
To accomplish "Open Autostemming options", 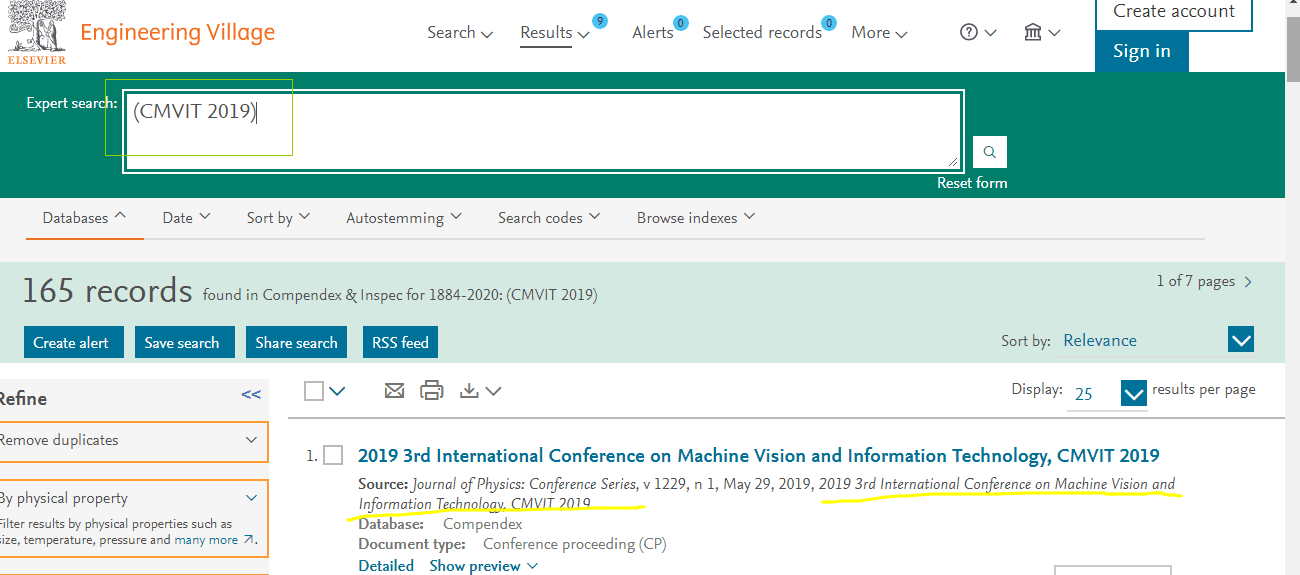I will tap(404, 218).
